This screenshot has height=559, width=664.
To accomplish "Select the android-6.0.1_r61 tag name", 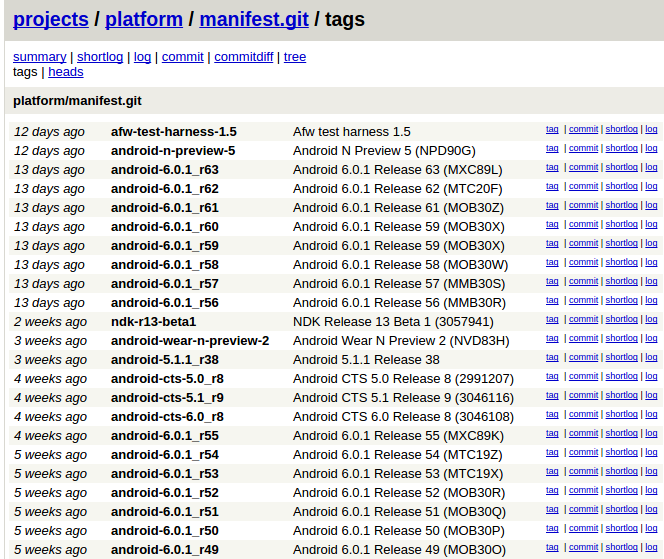I will tap(165, 208).
